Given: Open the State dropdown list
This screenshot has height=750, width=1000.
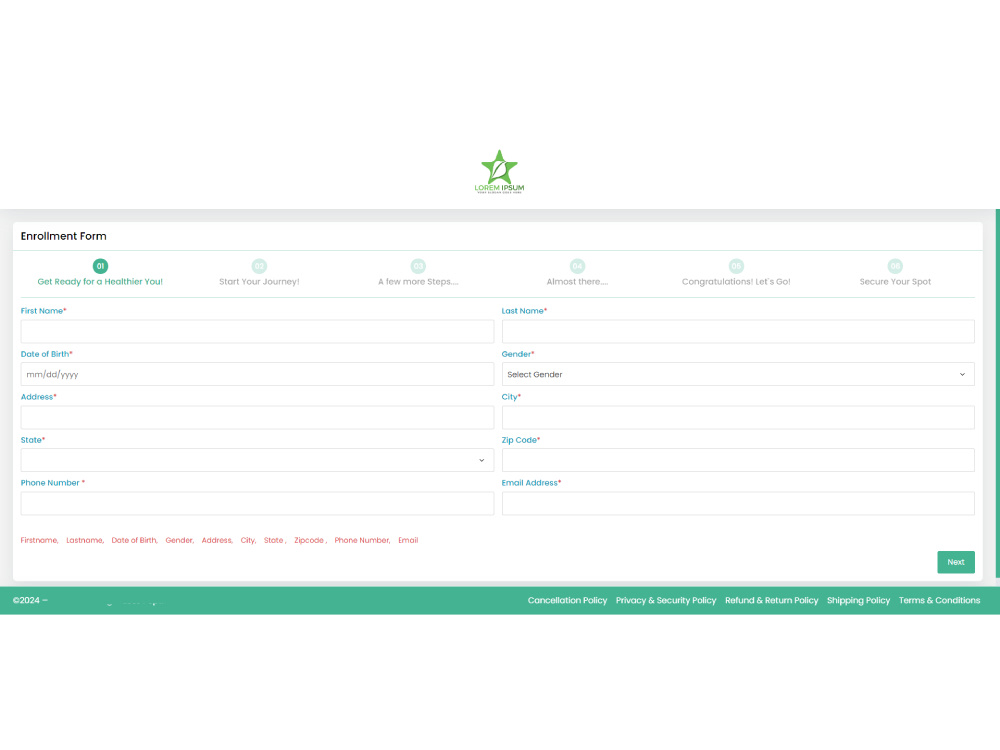Looking at the screenshot, I should click(257, 460).
